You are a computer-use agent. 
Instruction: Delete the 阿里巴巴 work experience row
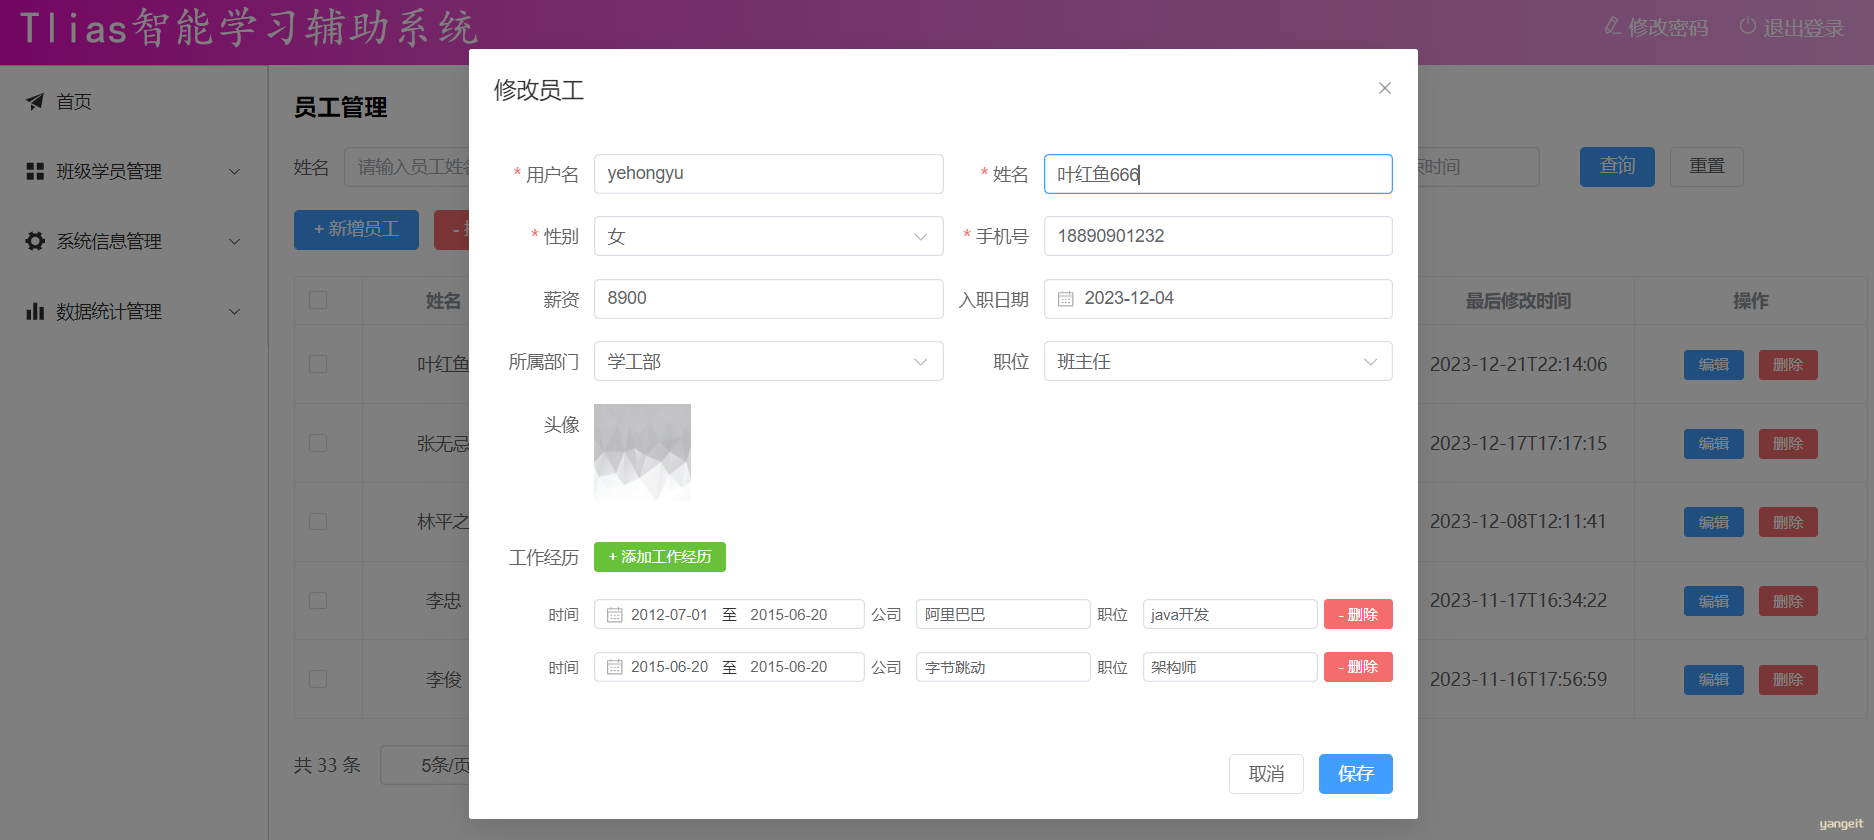1358,614
